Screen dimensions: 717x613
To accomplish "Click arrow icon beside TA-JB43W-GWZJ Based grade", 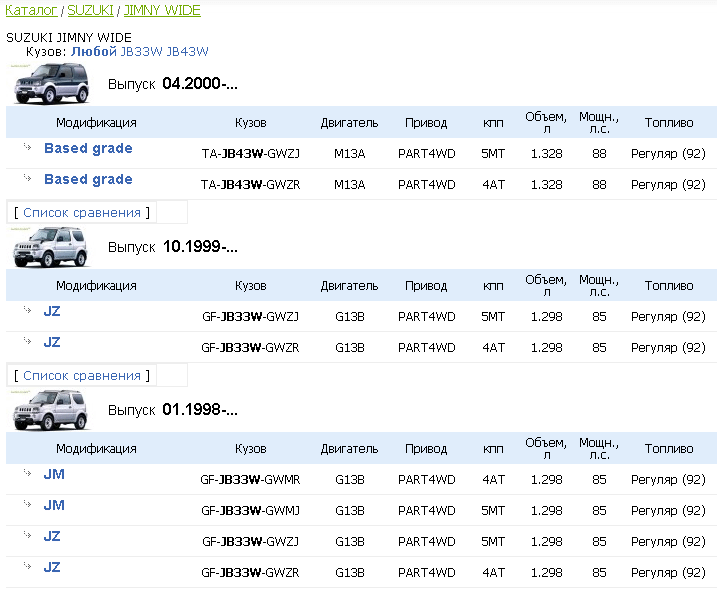I will (27, 147).
